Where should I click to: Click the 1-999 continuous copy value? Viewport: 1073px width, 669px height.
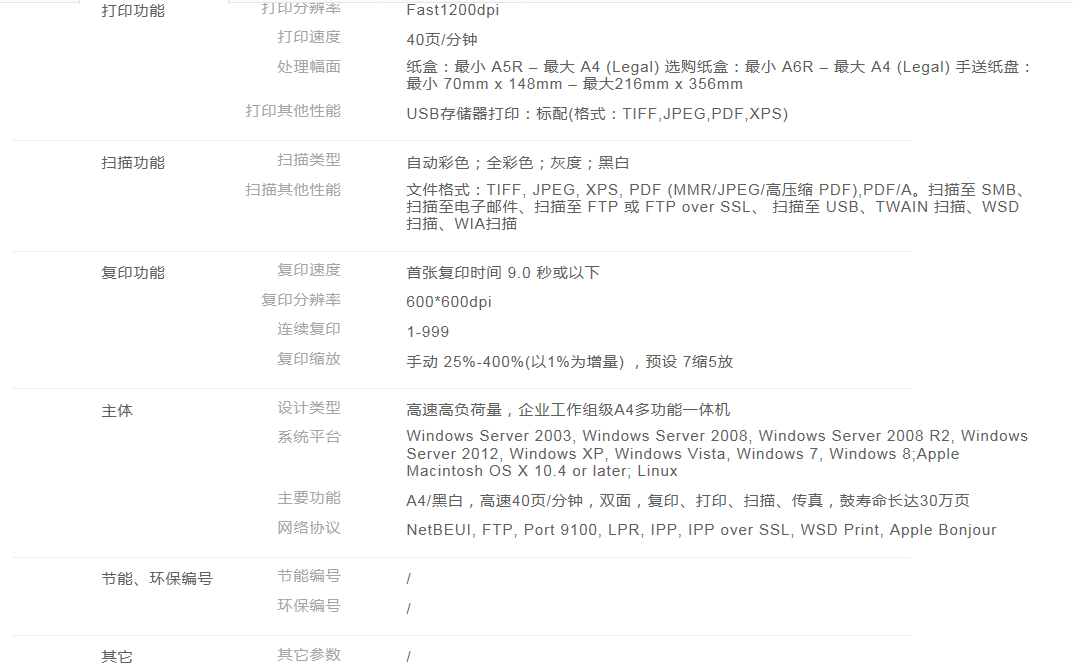pos(427,332)
